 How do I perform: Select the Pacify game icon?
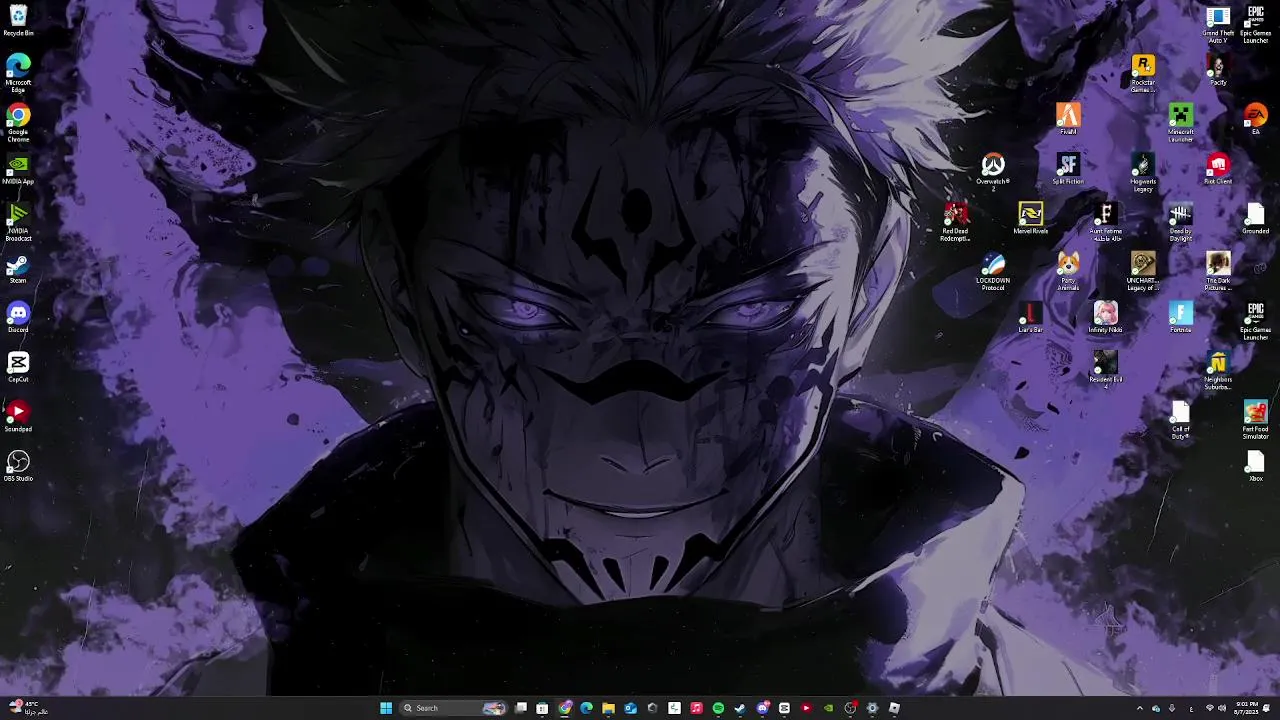[x=1218, y=70]
